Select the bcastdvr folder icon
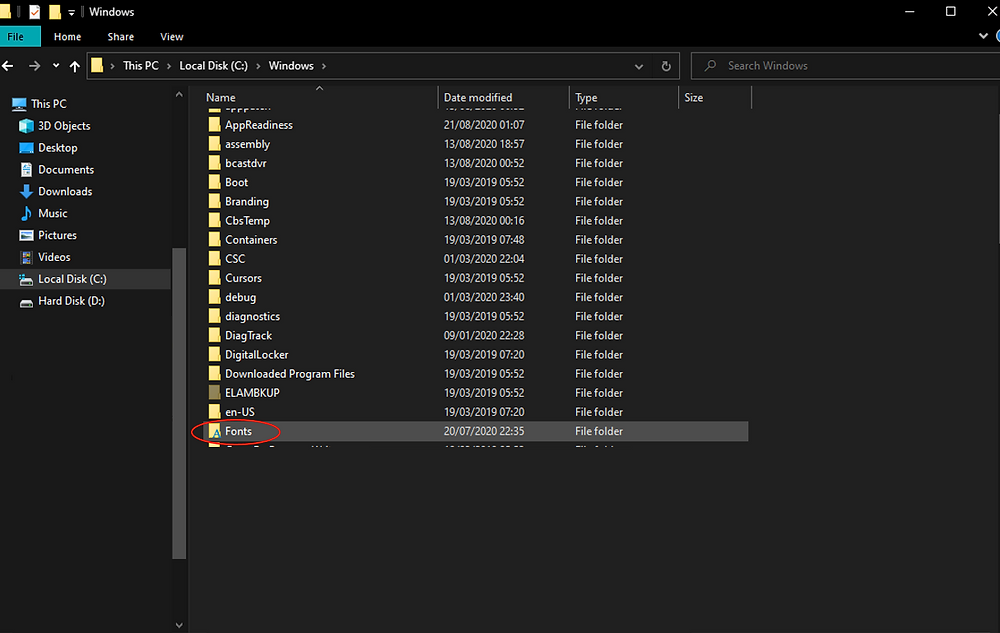 click(x=215, y=163)
